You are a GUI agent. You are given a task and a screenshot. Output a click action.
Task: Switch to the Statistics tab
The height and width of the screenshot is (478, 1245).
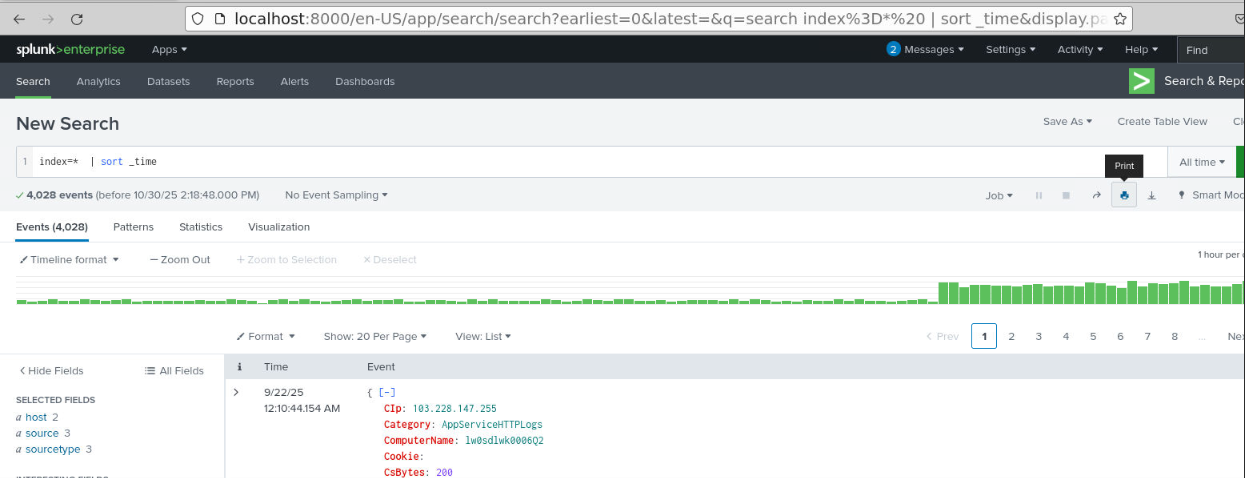click(200, 227)
